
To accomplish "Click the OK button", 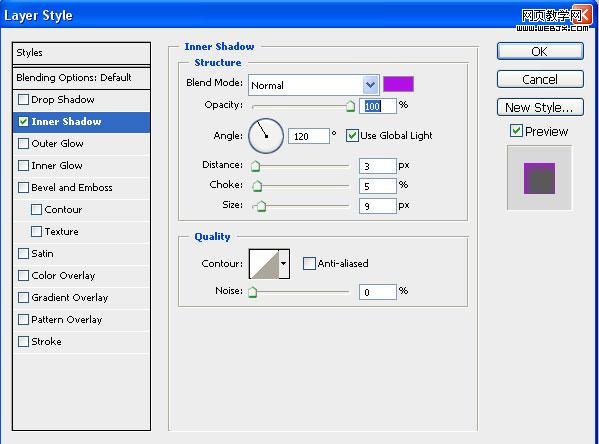I will (x=540, y=51).
